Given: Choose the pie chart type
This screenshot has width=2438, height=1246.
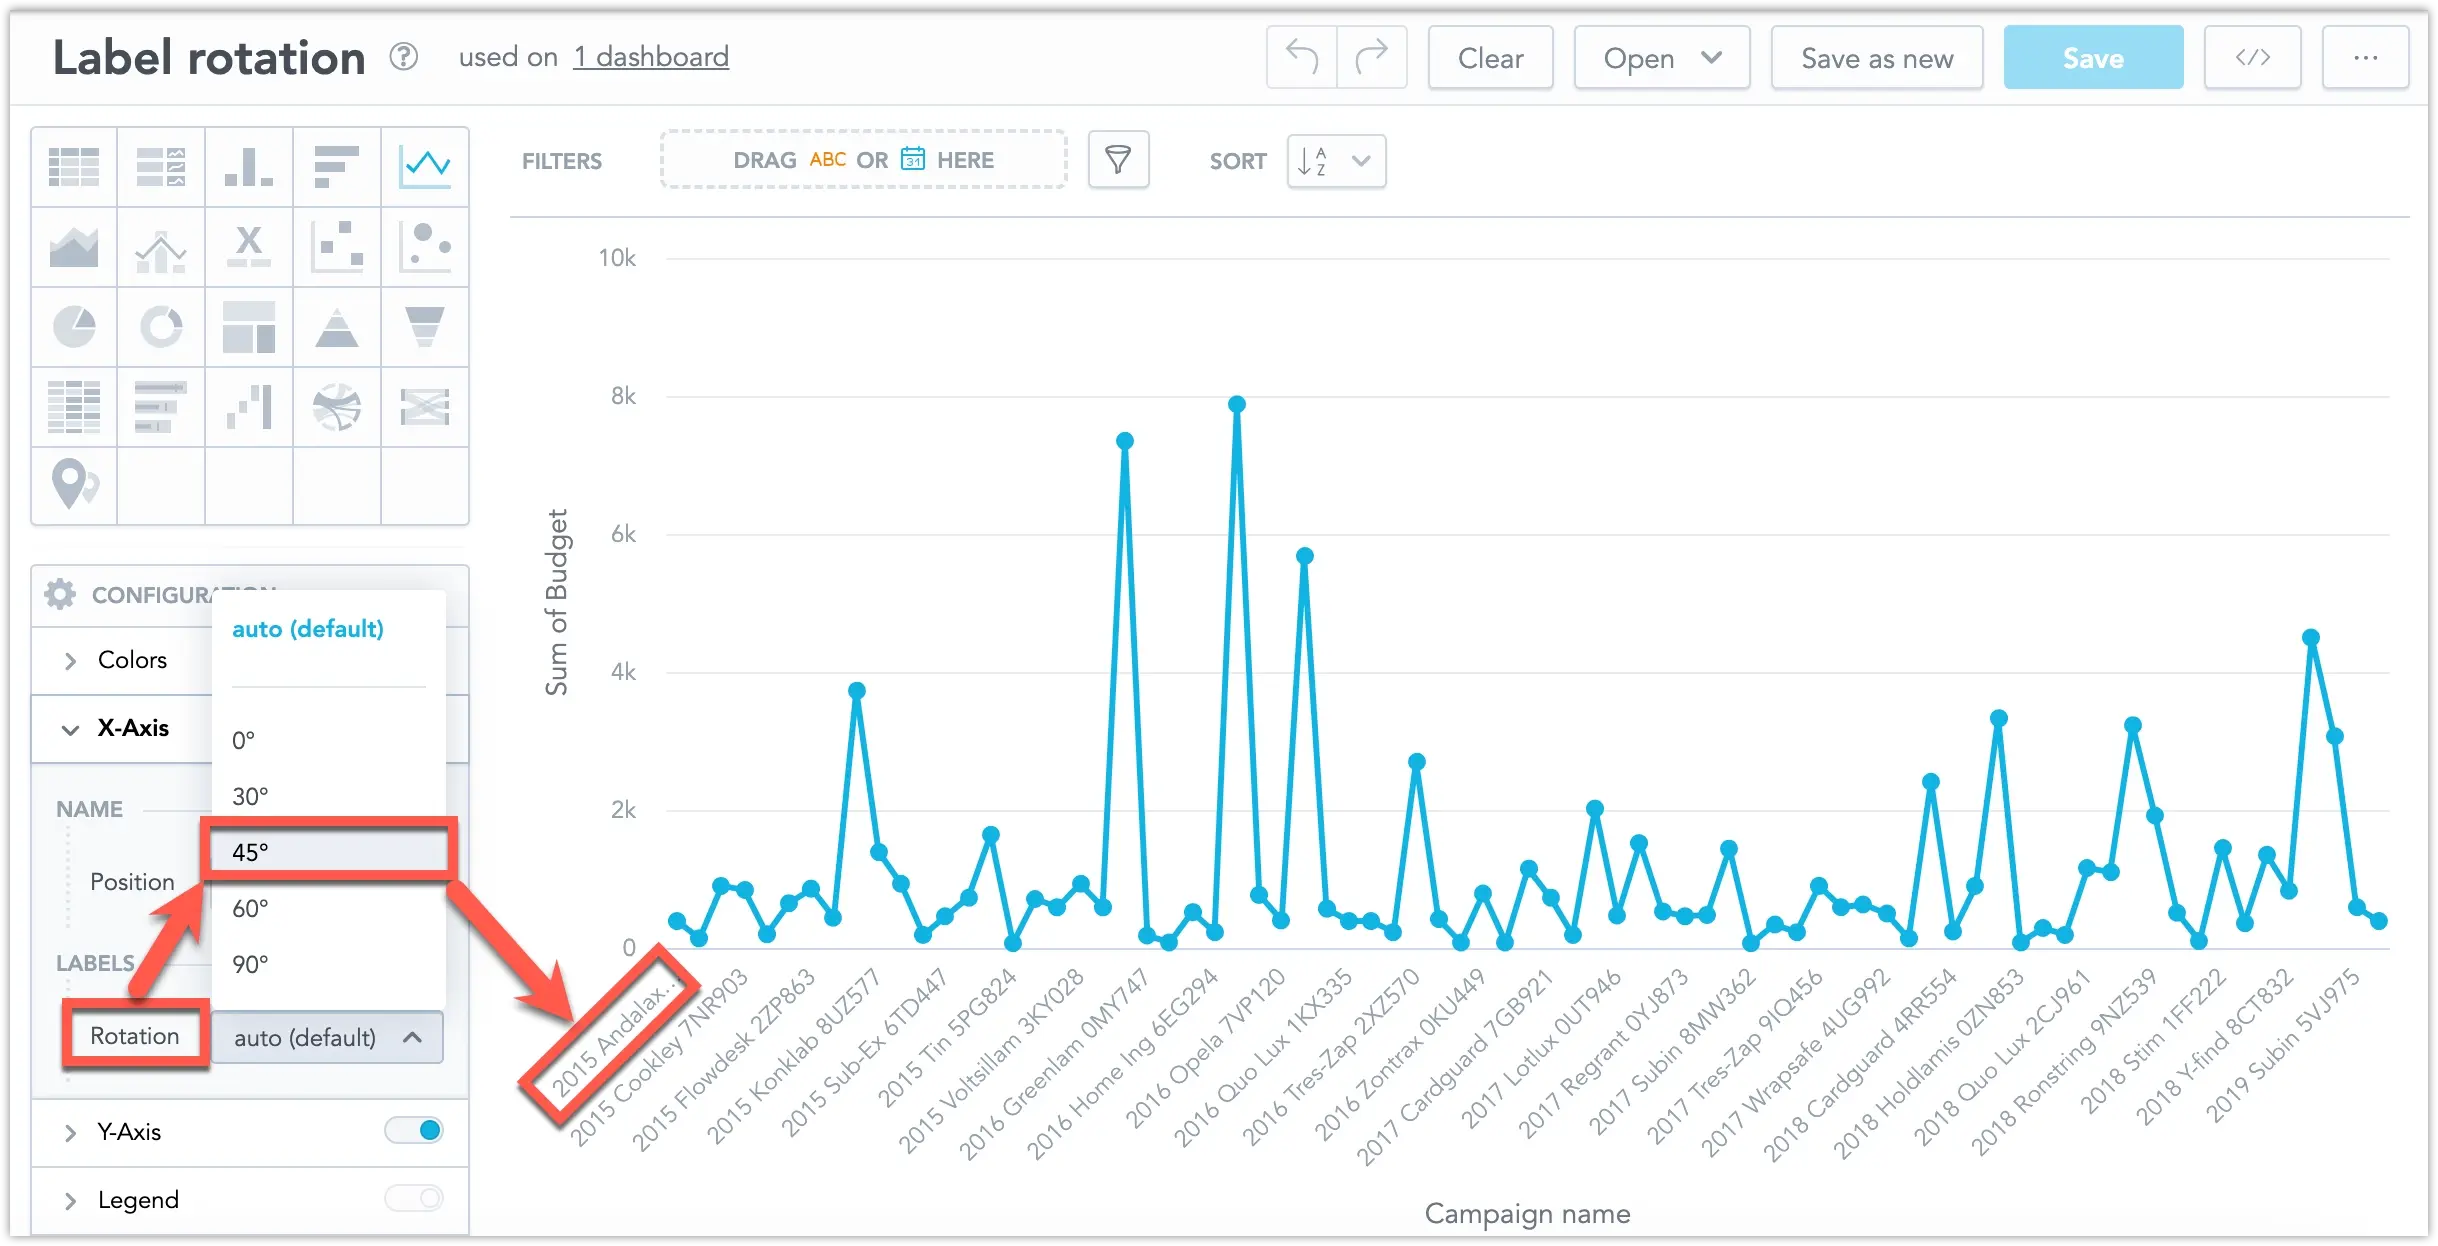Looking at the screenshot, I should click(x=74, y=327).
